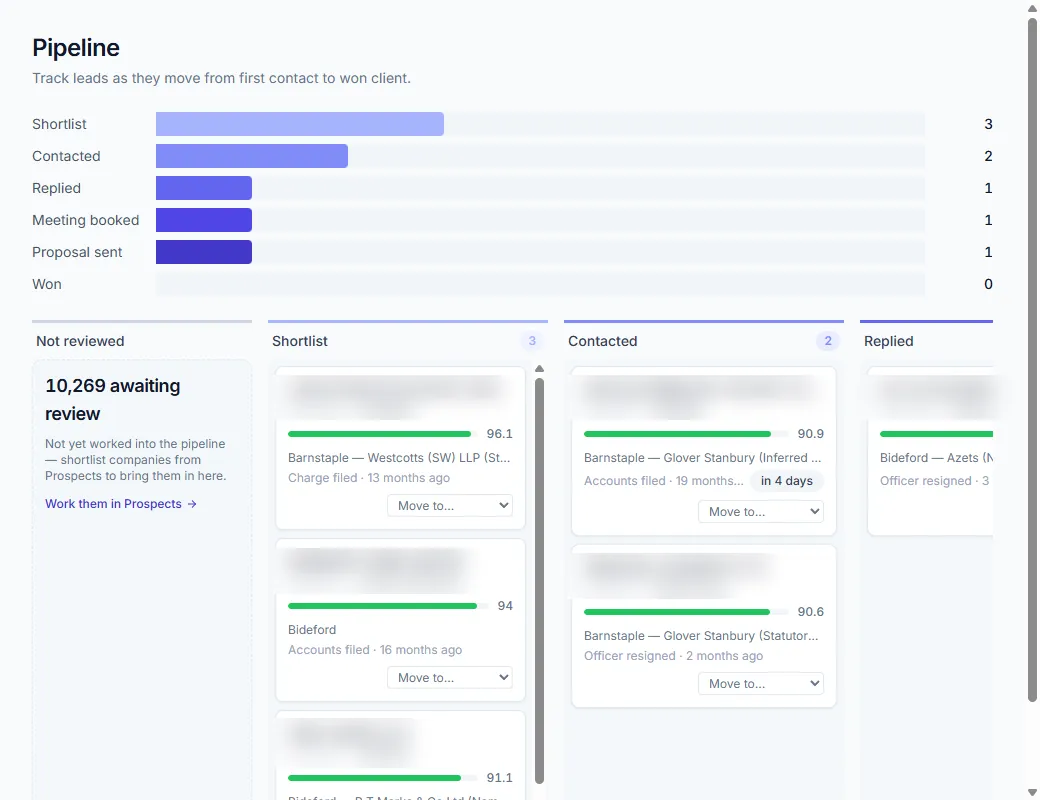Click the Shortlist column scrollbar
Screen dimensions: 1040x800
click(539, 580)
